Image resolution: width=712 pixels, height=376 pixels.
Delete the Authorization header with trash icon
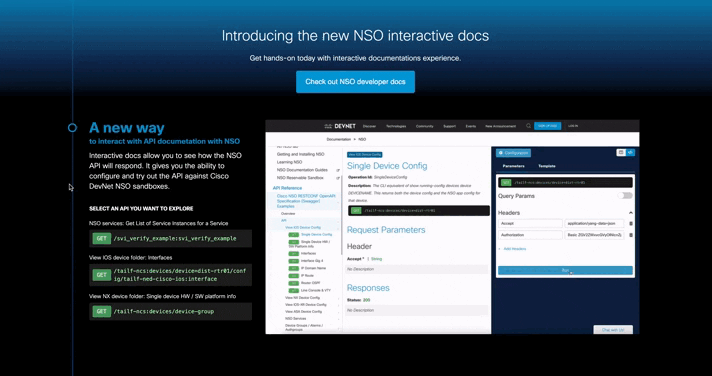[x=630, y=235]
